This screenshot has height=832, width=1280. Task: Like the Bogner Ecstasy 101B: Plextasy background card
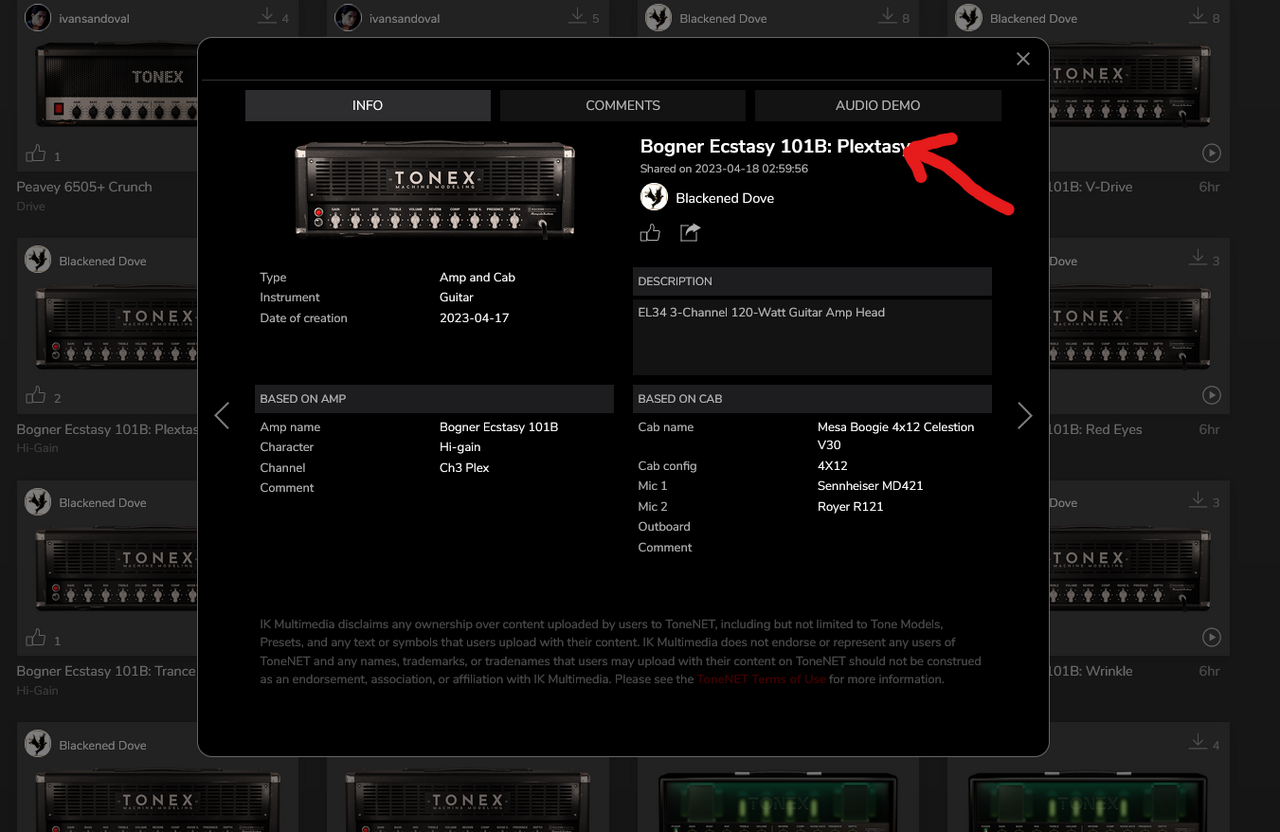click(36, 396)
